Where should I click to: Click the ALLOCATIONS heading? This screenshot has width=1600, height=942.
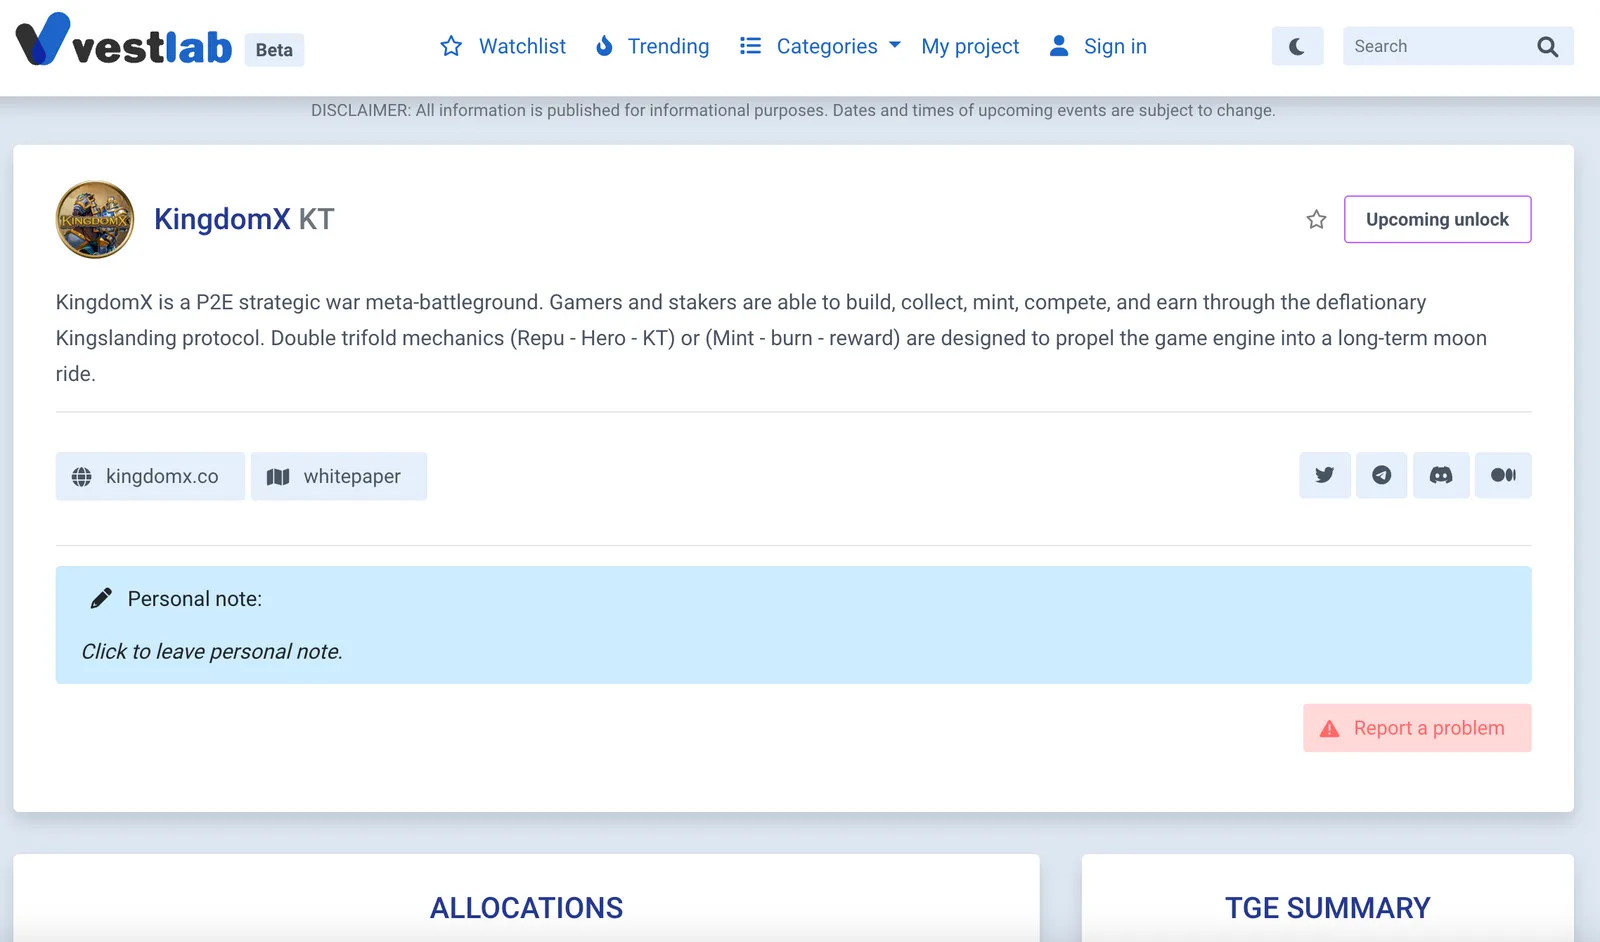coord(526,908)
